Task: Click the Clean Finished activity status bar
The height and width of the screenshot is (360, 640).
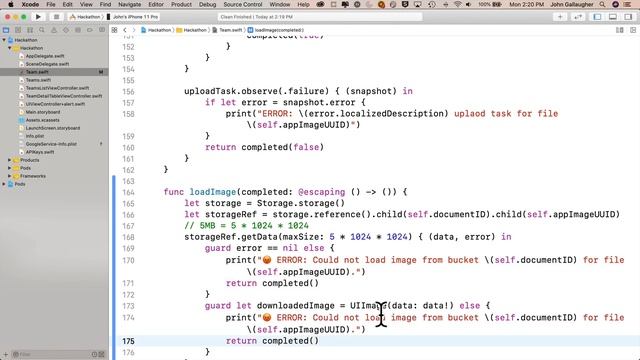Action: (x=320, y=17)
